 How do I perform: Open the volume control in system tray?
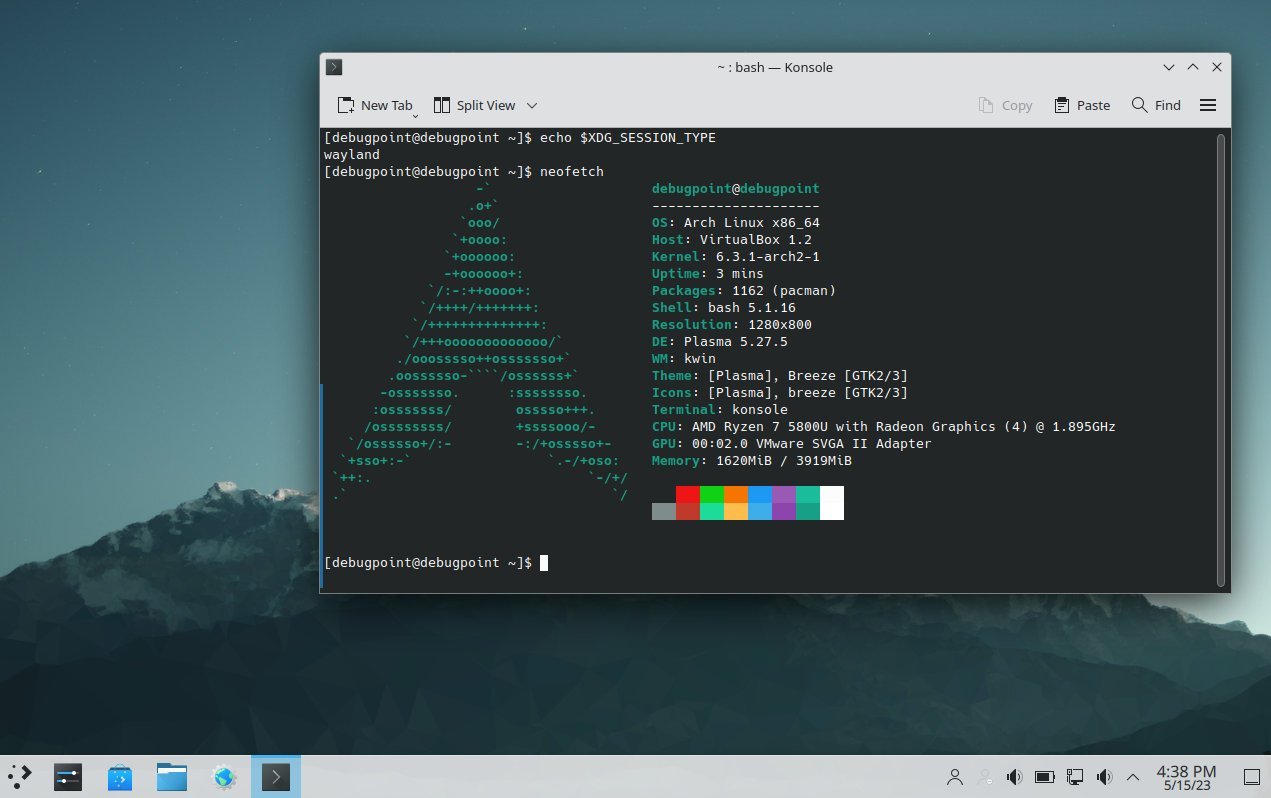point(1014,776)
